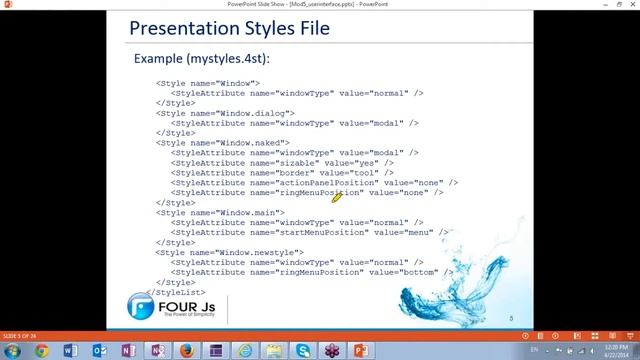Click the volume speaker tray icon
Viewport: 640px width, 360px height.
tap(592, 351)
